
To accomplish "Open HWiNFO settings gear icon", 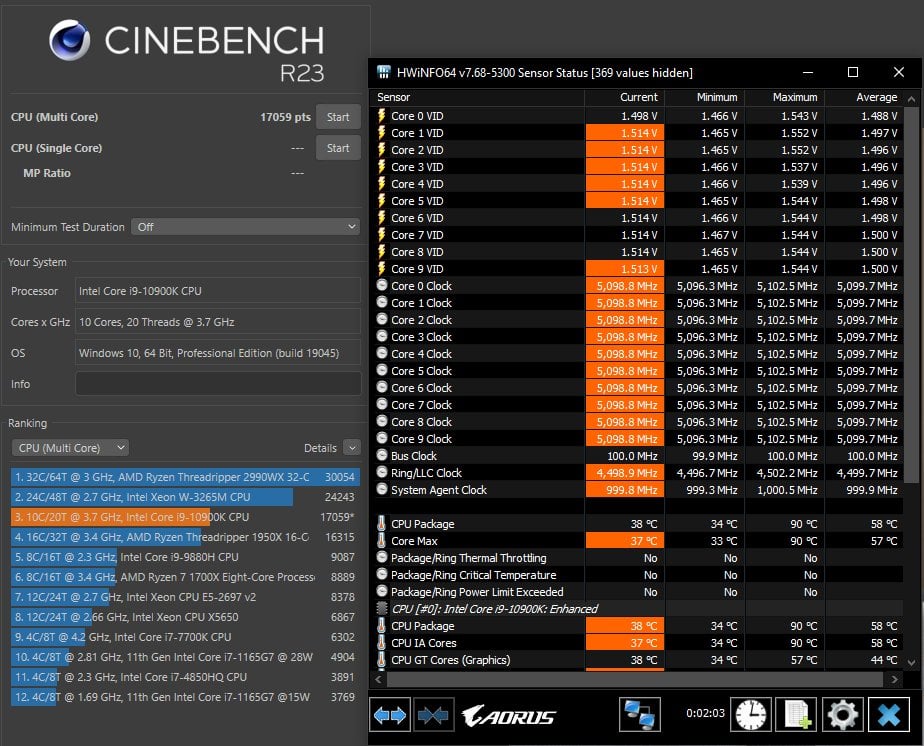I will 843,715.
